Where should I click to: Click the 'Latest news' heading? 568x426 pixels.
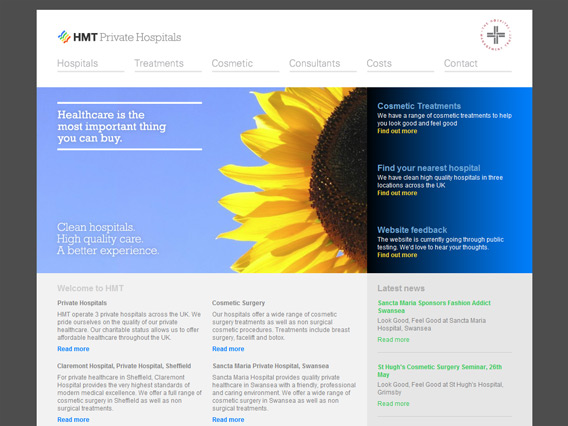point(401,288)
